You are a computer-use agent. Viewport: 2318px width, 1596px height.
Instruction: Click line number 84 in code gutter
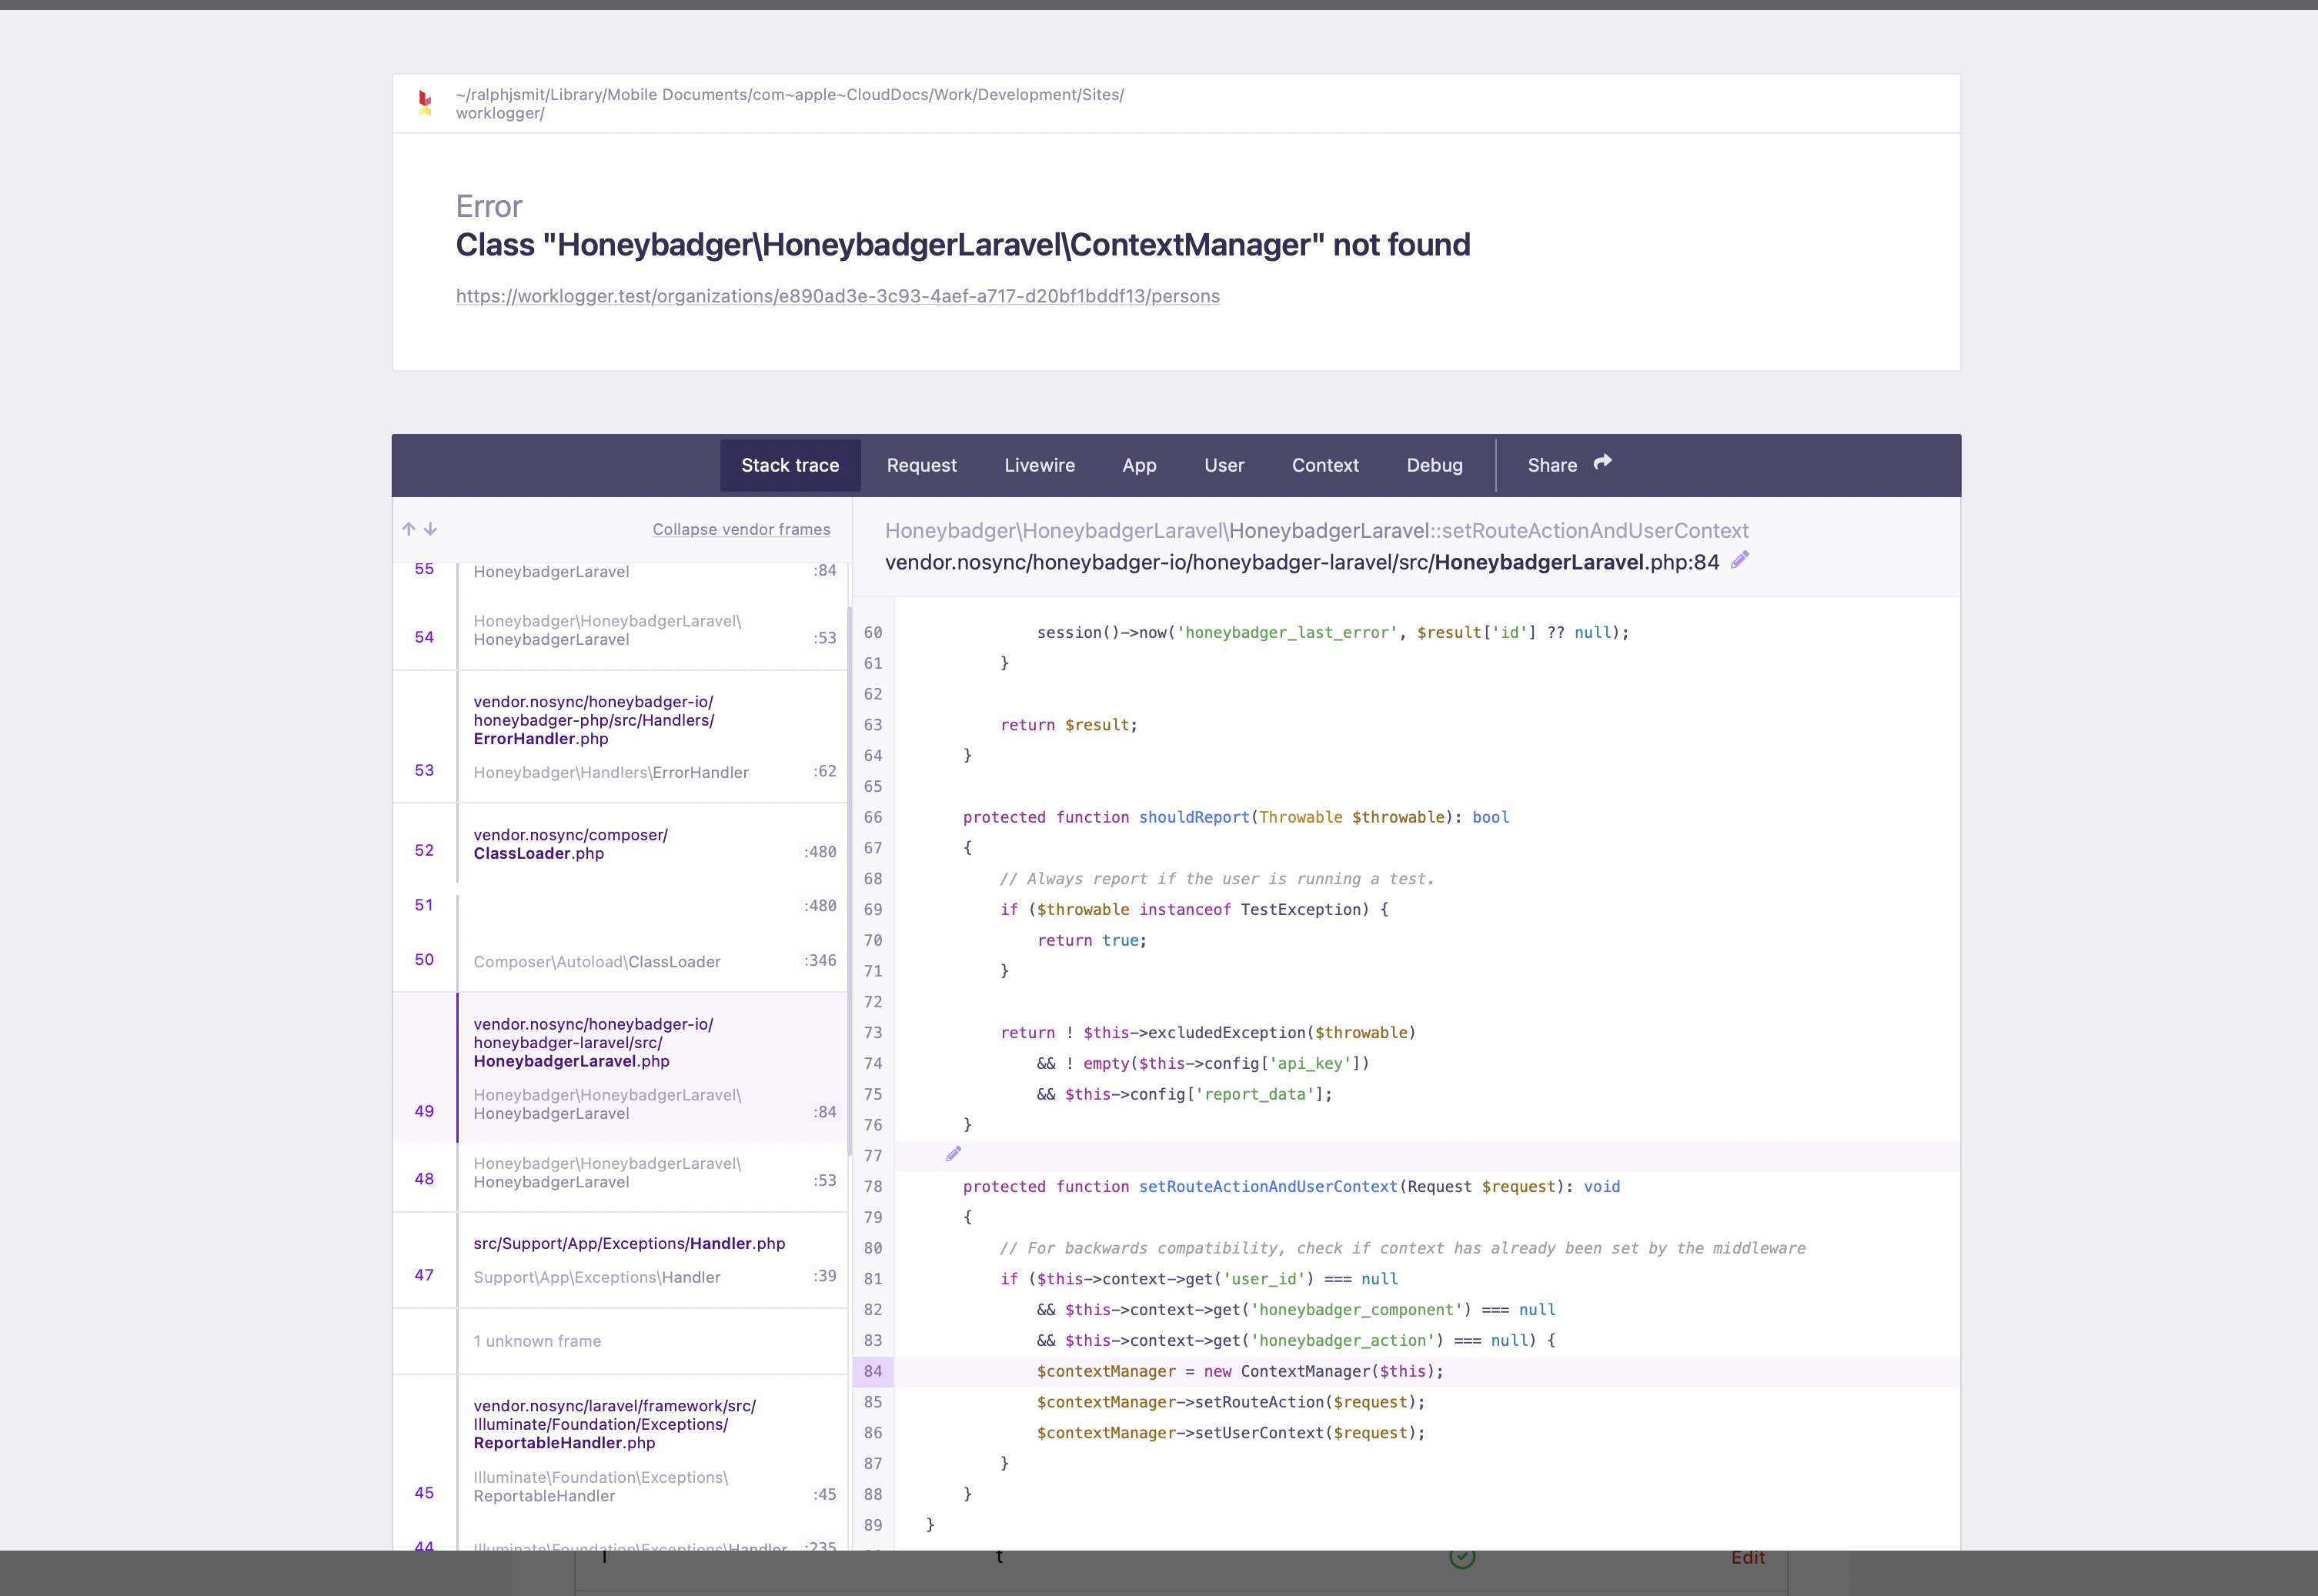click(873, 1371)
